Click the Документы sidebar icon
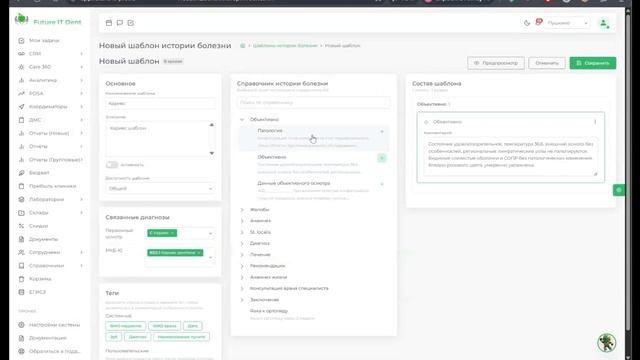This screenshot has height=360, width=640. [x=21, y=239]
